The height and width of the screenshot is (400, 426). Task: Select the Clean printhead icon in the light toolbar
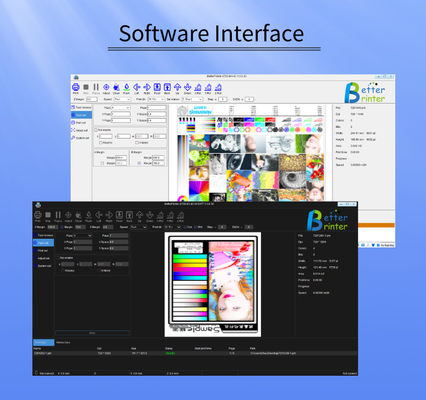click(x=116, y=87)
